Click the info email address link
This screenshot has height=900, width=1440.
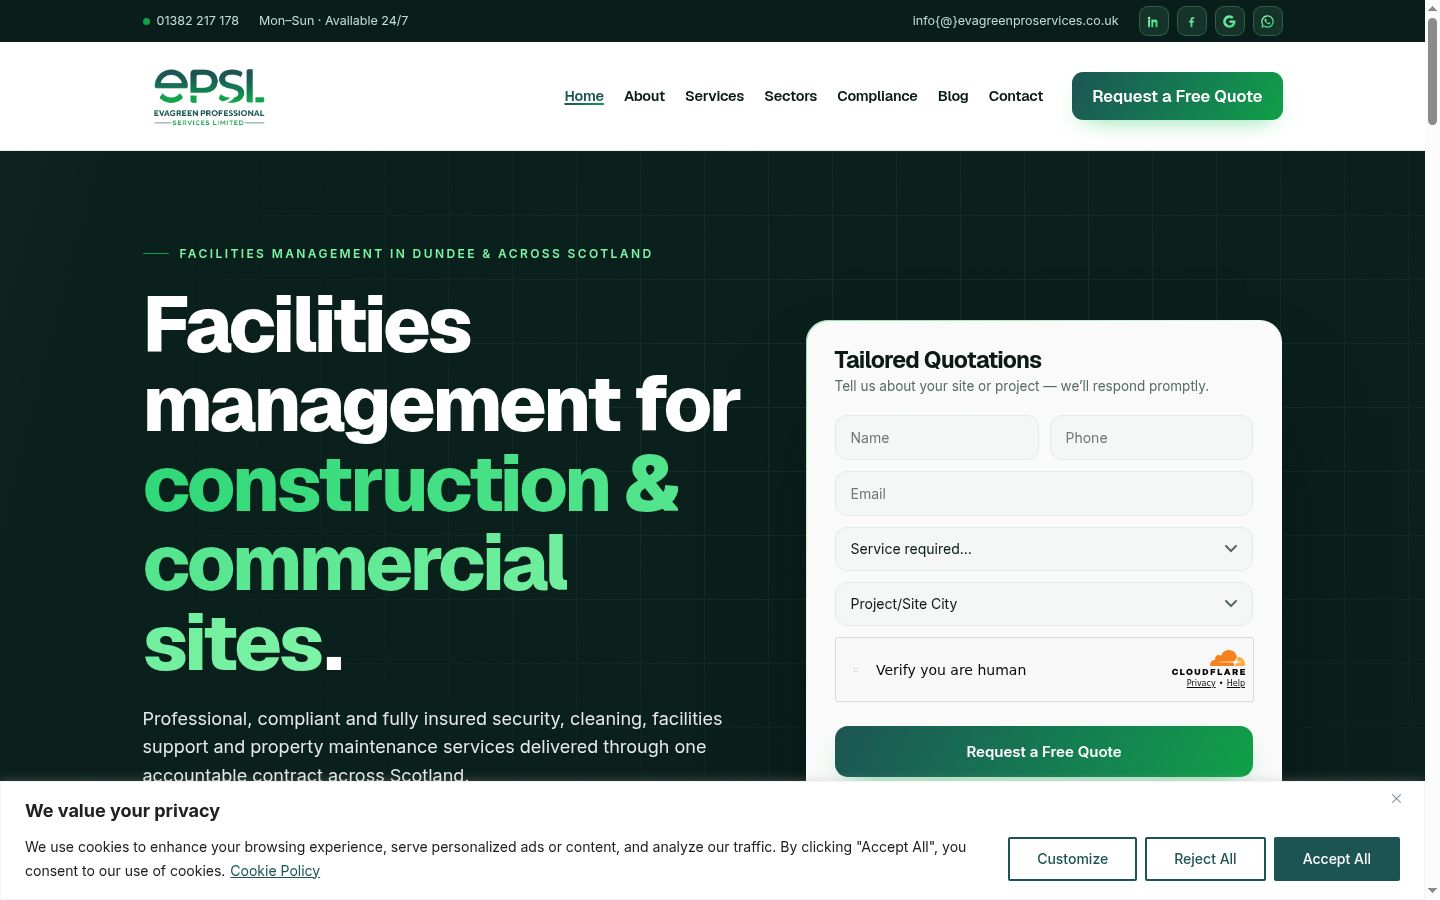click(x=1015, y=21)
